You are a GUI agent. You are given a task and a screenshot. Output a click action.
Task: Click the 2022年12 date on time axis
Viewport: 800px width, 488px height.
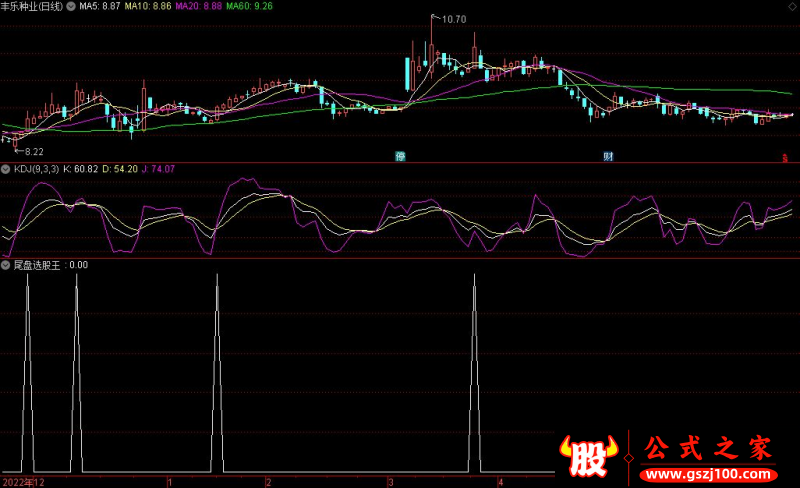click(x=23, y=482)
